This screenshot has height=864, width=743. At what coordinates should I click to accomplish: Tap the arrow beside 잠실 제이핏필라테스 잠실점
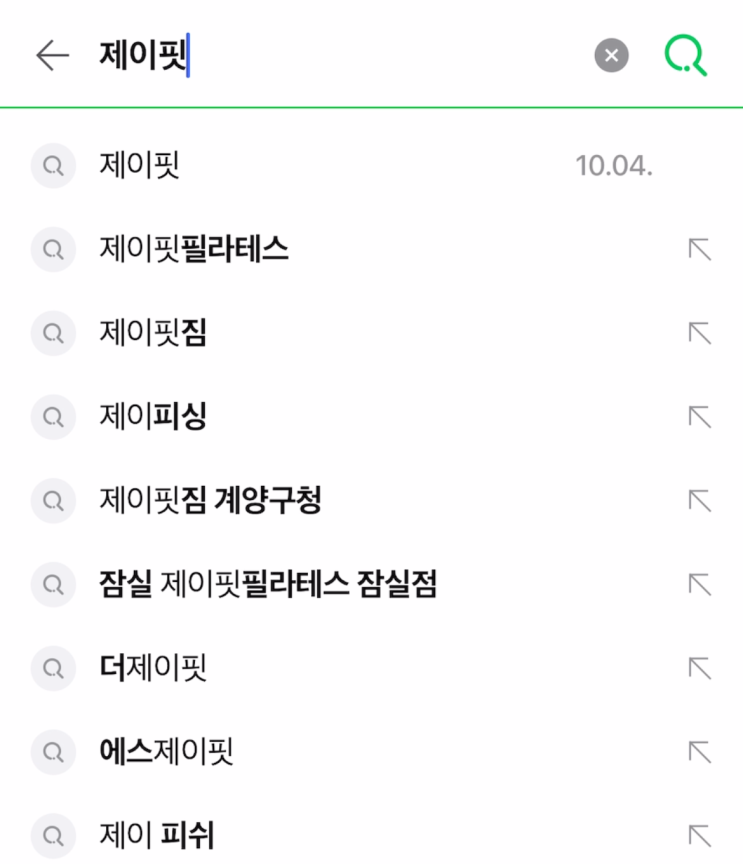click(x=699, y=583)
